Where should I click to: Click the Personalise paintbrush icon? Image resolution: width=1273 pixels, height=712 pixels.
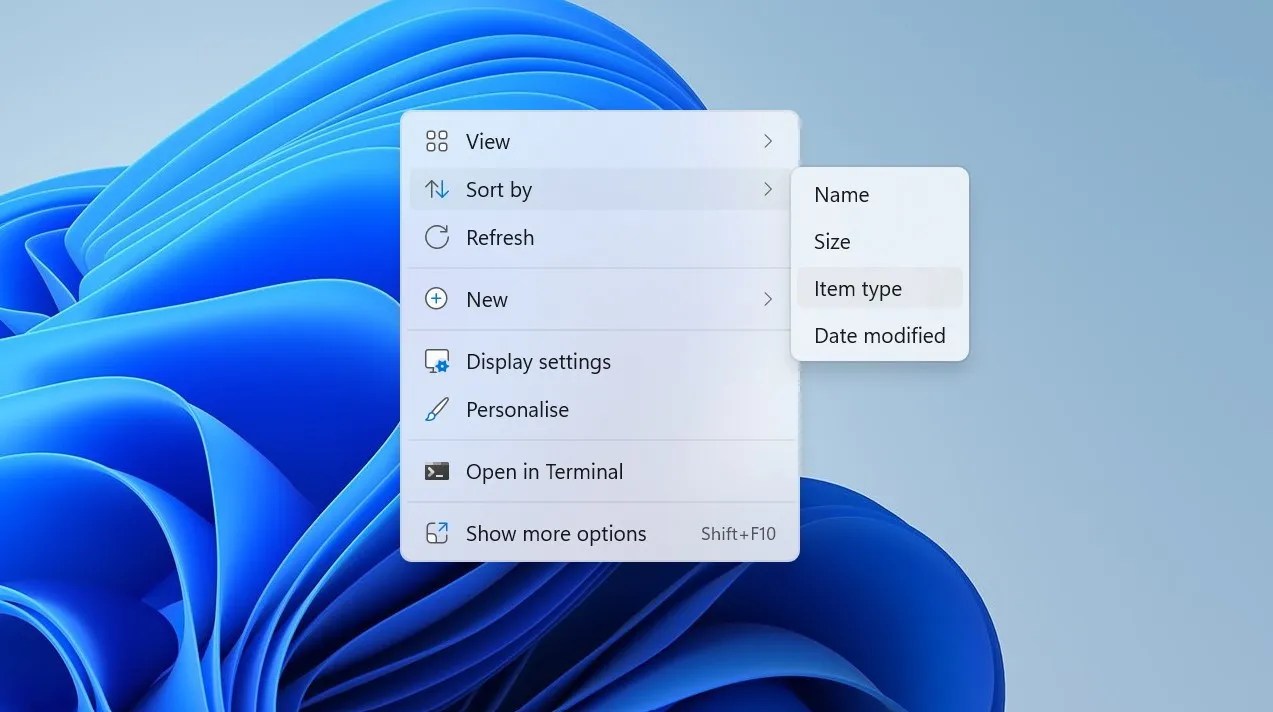(x=436, y=409)
